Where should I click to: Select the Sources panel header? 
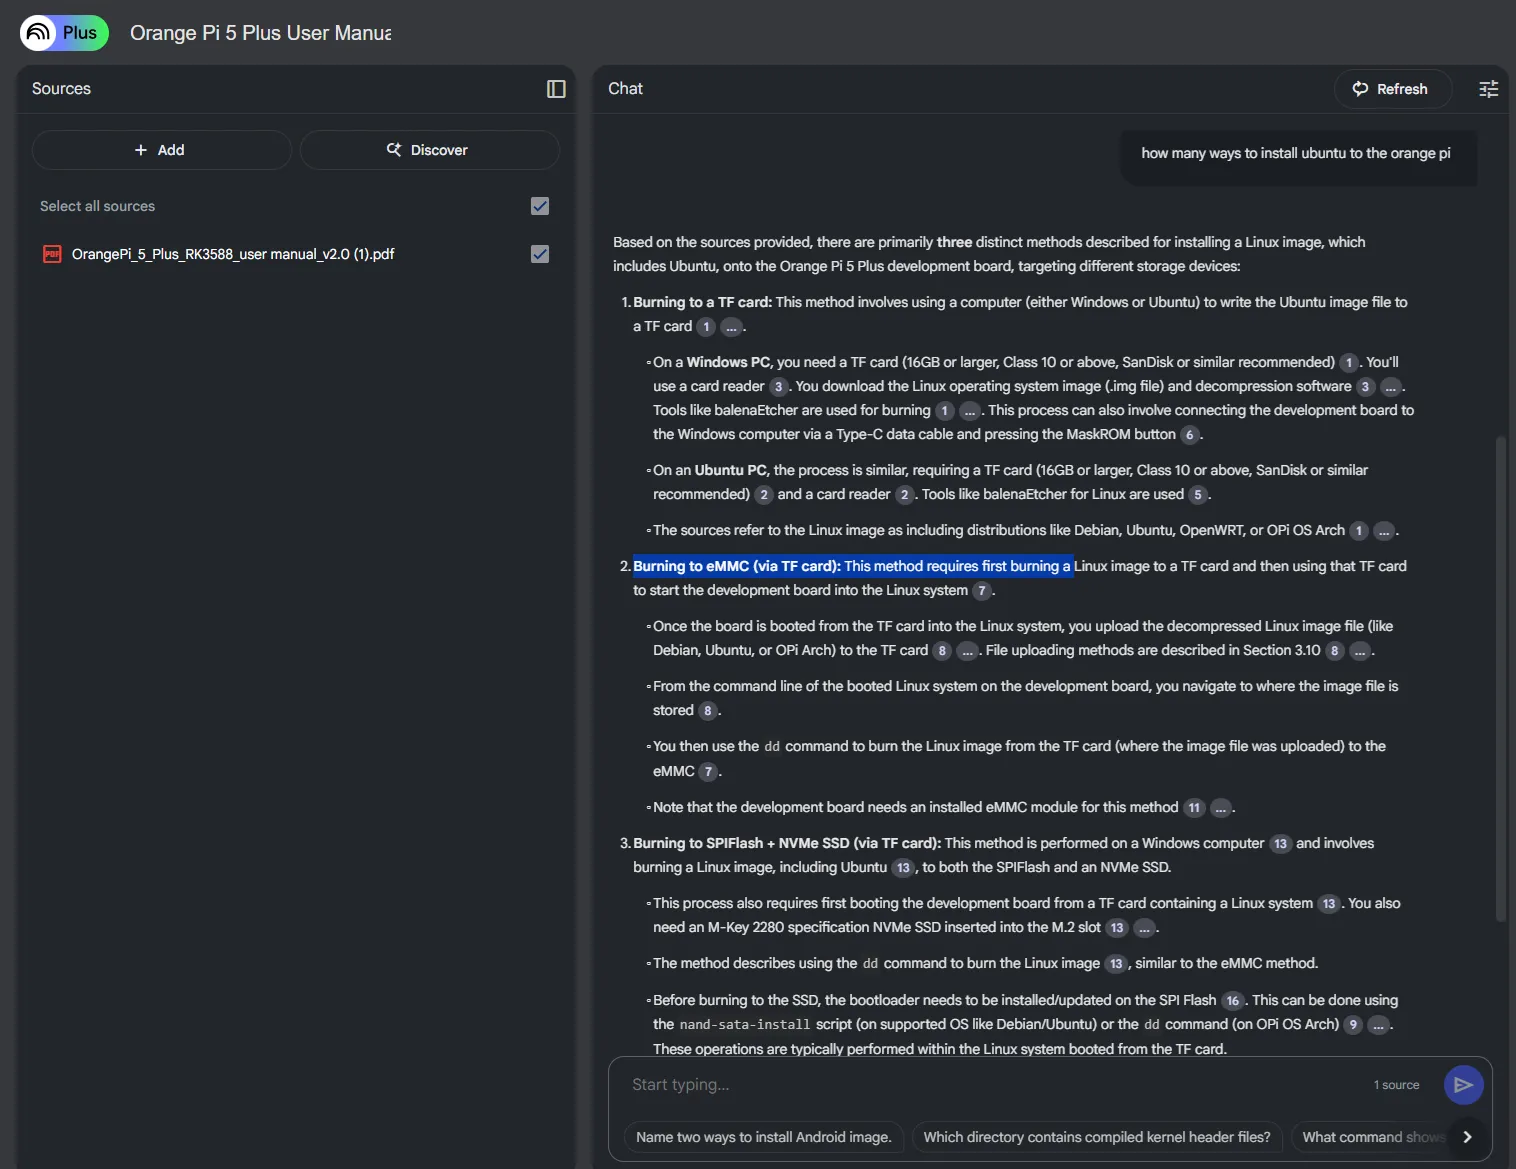click(x=61, y=89)
